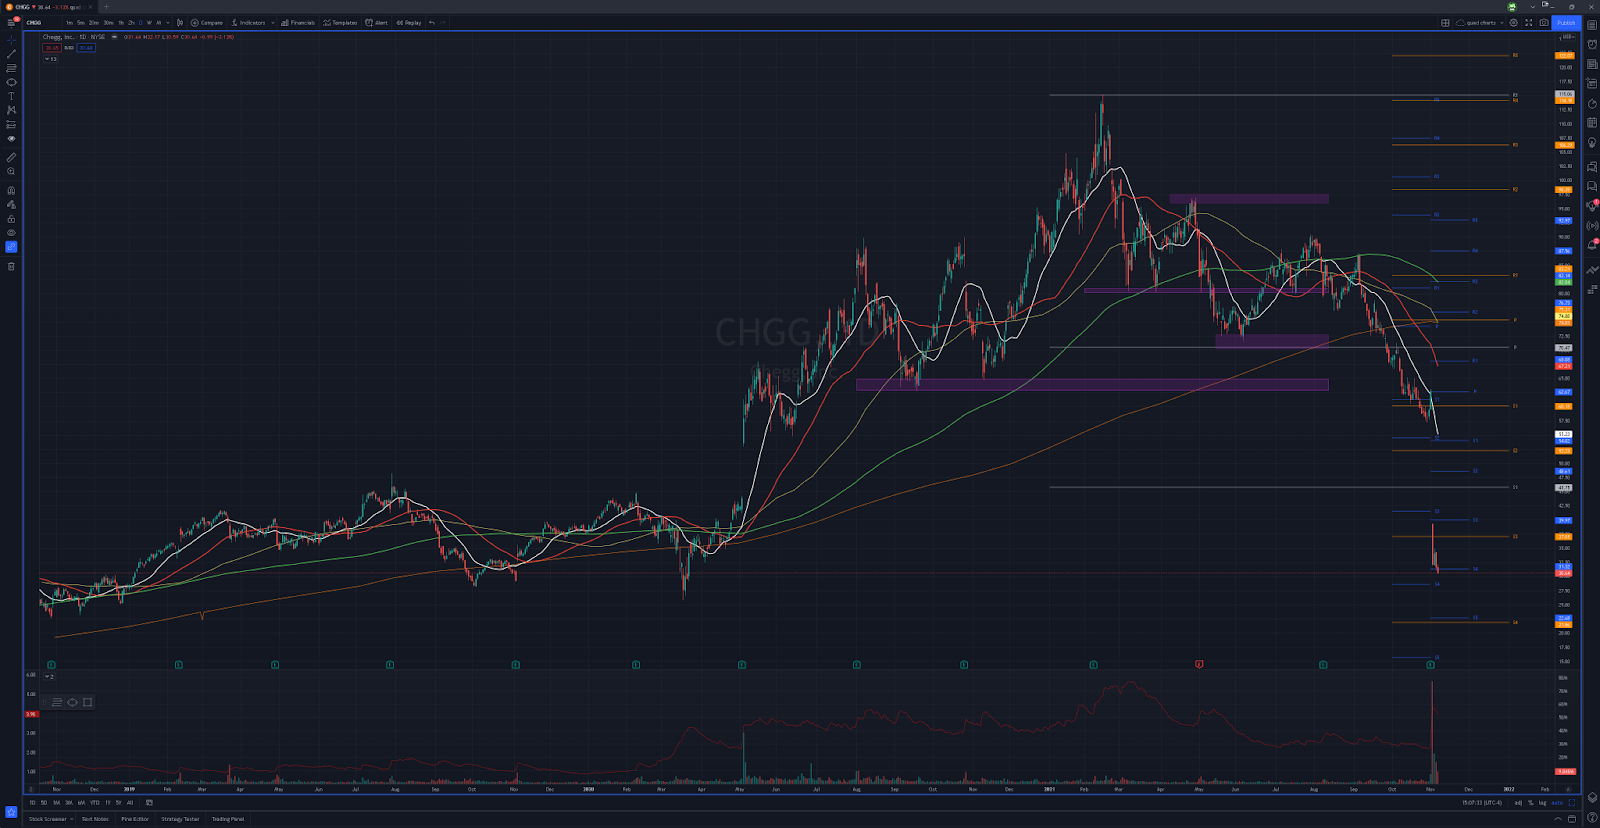
Task: Toggle magnet mode for drawings
Action: [x=11, y=190]
